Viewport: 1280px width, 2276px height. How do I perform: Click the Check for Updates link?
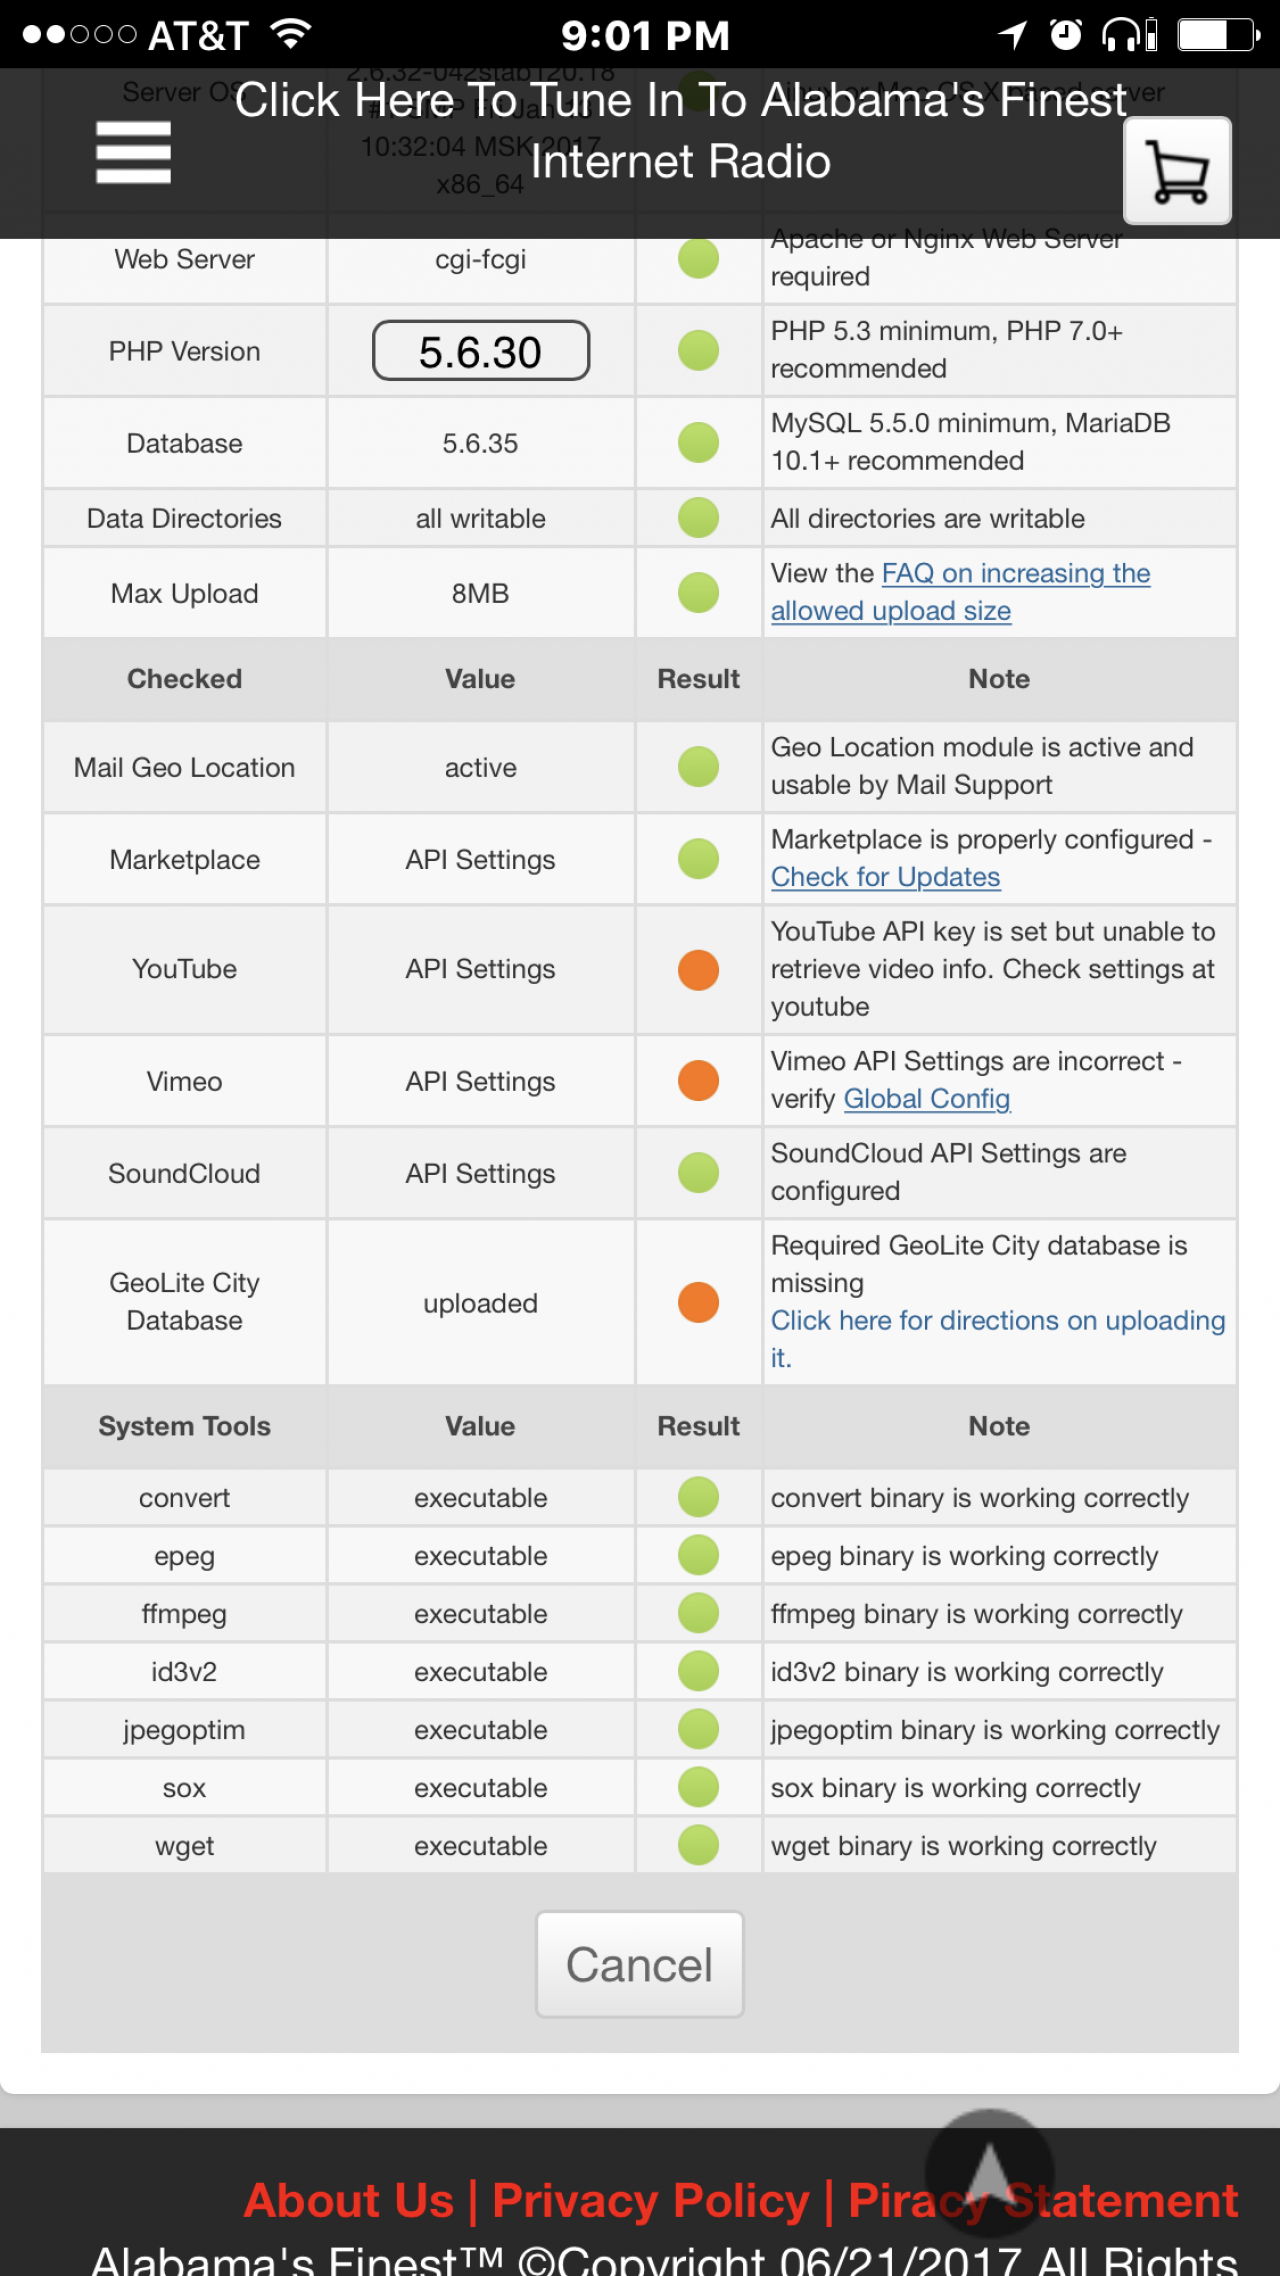[885, 877]
